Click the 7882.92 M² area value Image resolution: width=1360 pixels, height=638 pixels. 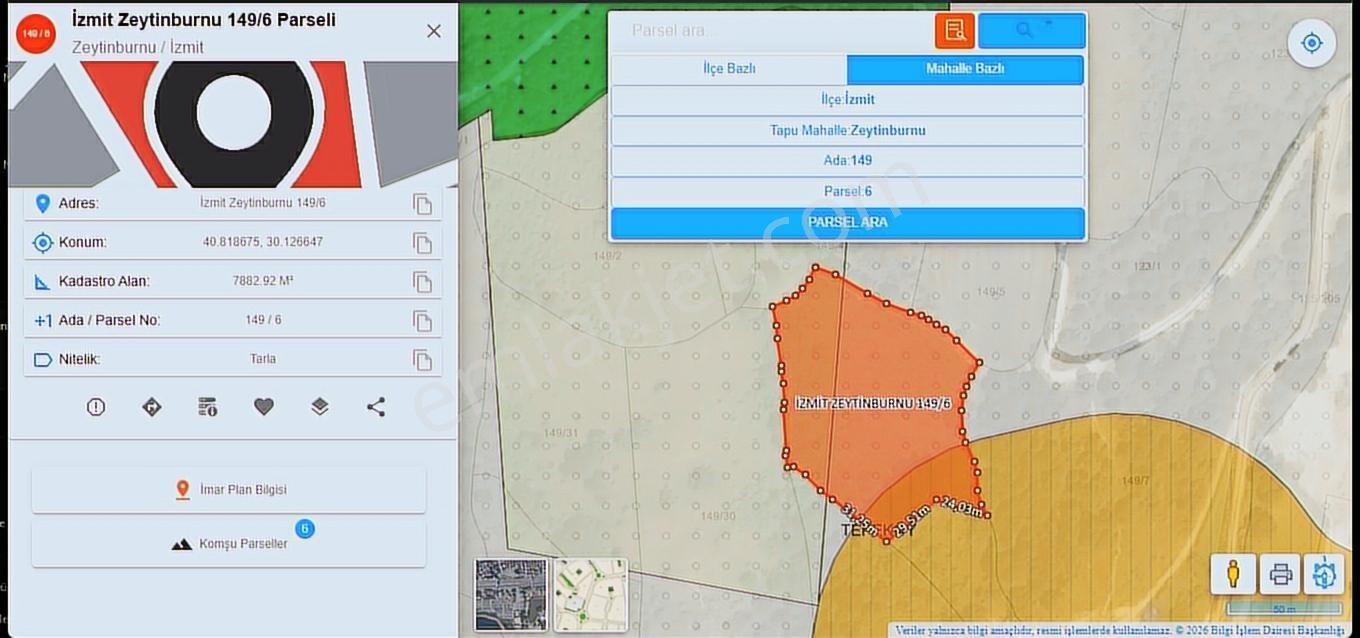(x=263, y=281)
